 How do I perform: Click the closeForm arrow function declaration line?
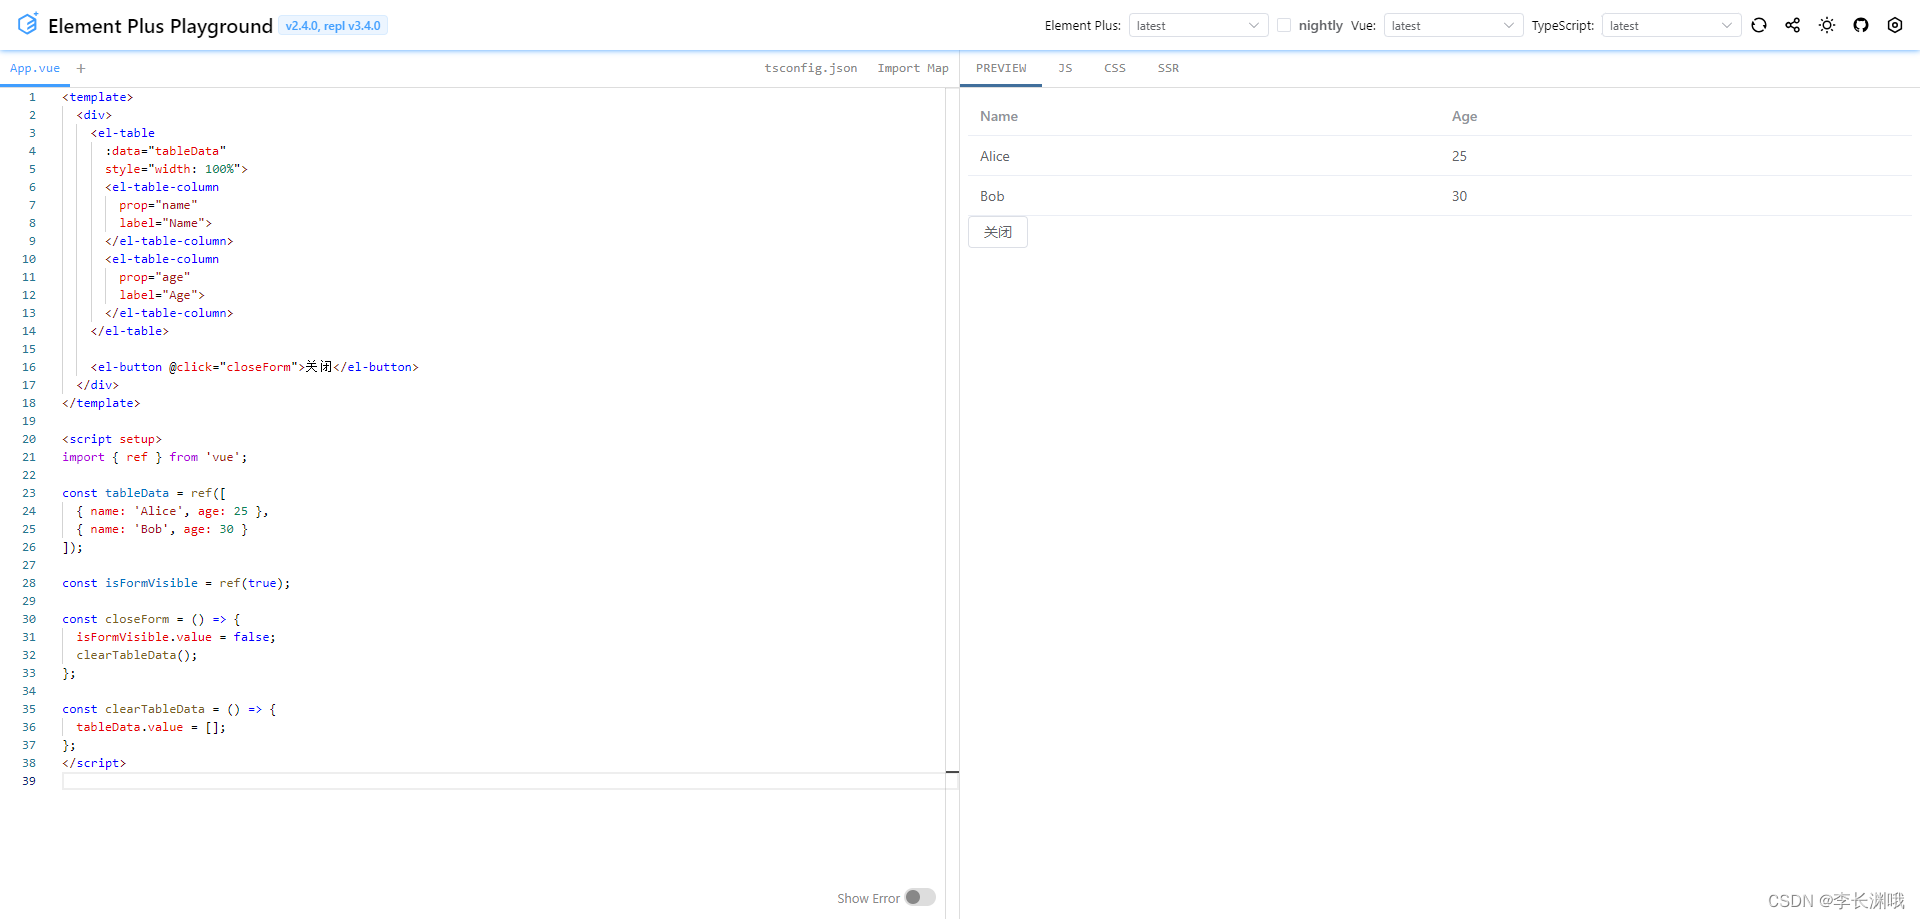coord(151,619)
